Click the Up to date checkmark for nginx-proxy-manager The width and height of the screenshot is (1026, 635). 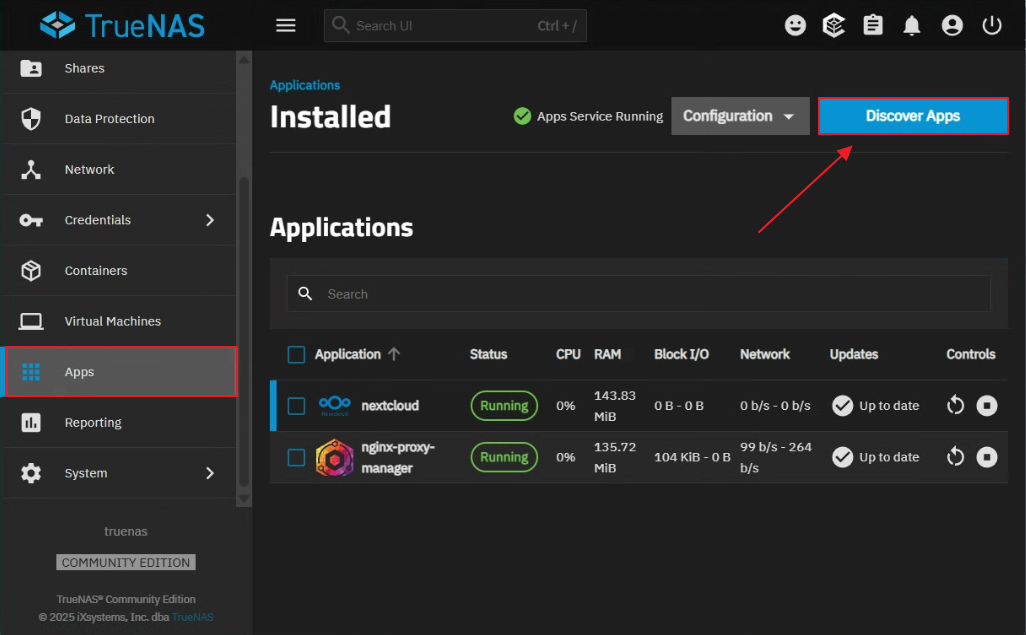pyautogui.click(x=842, y=457)
